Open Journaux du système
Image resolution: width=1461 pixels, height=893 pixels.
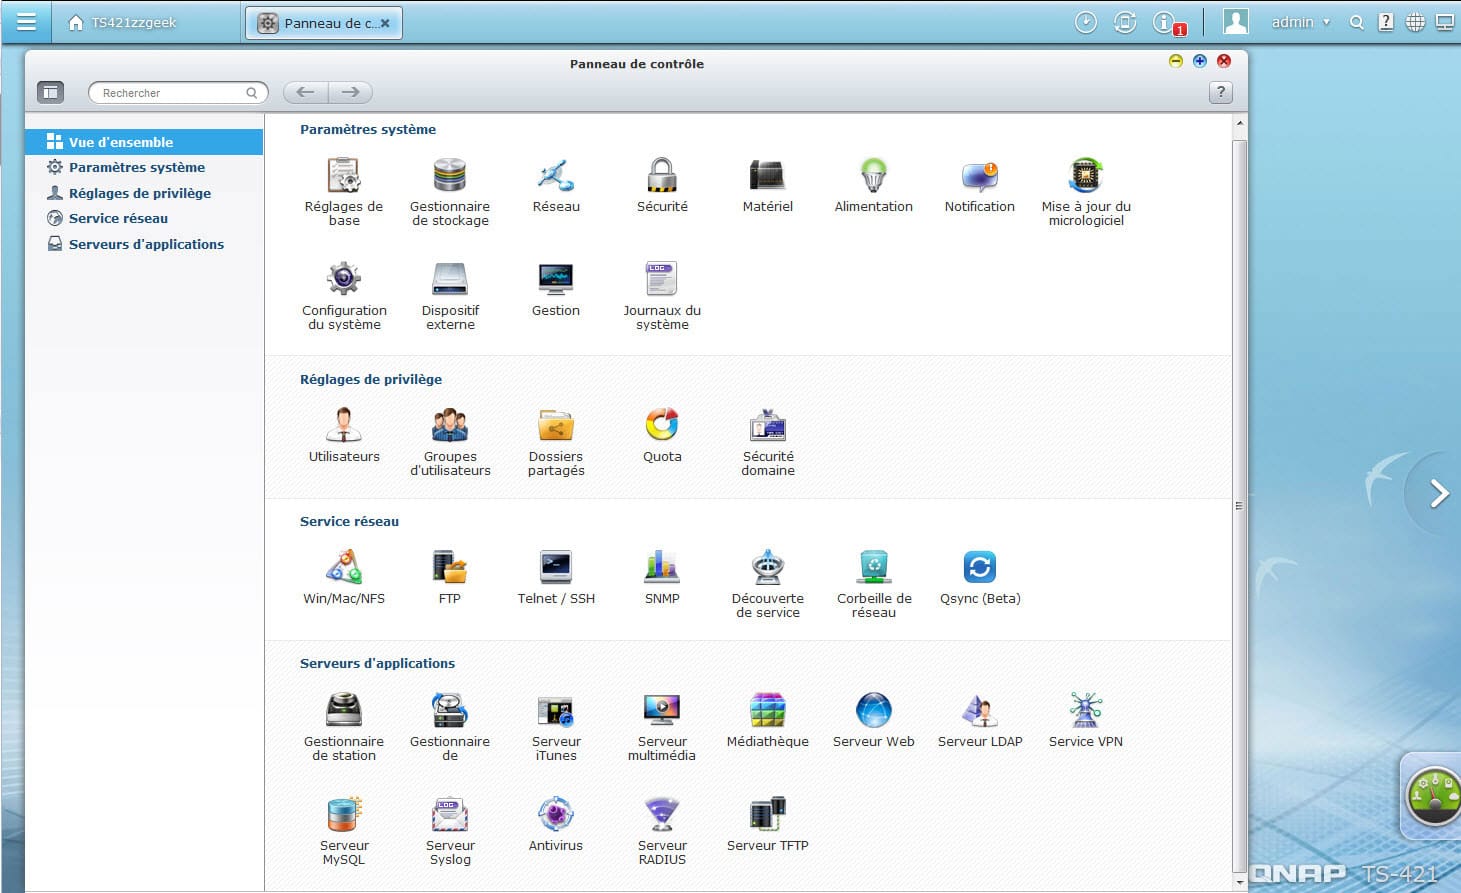pyautogui.click(x=662, y=279)
